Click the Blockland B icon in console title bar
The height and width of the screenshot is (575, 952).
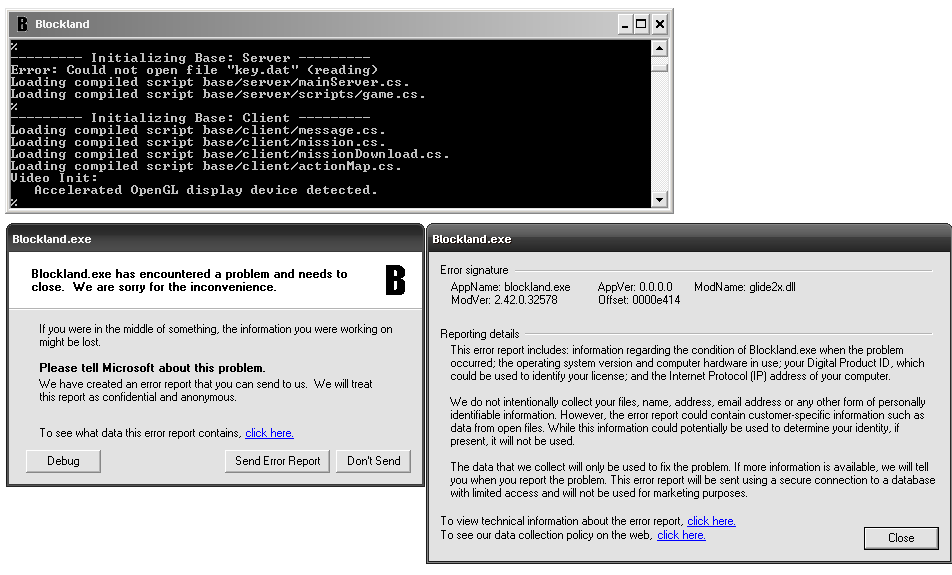point(22,24)
